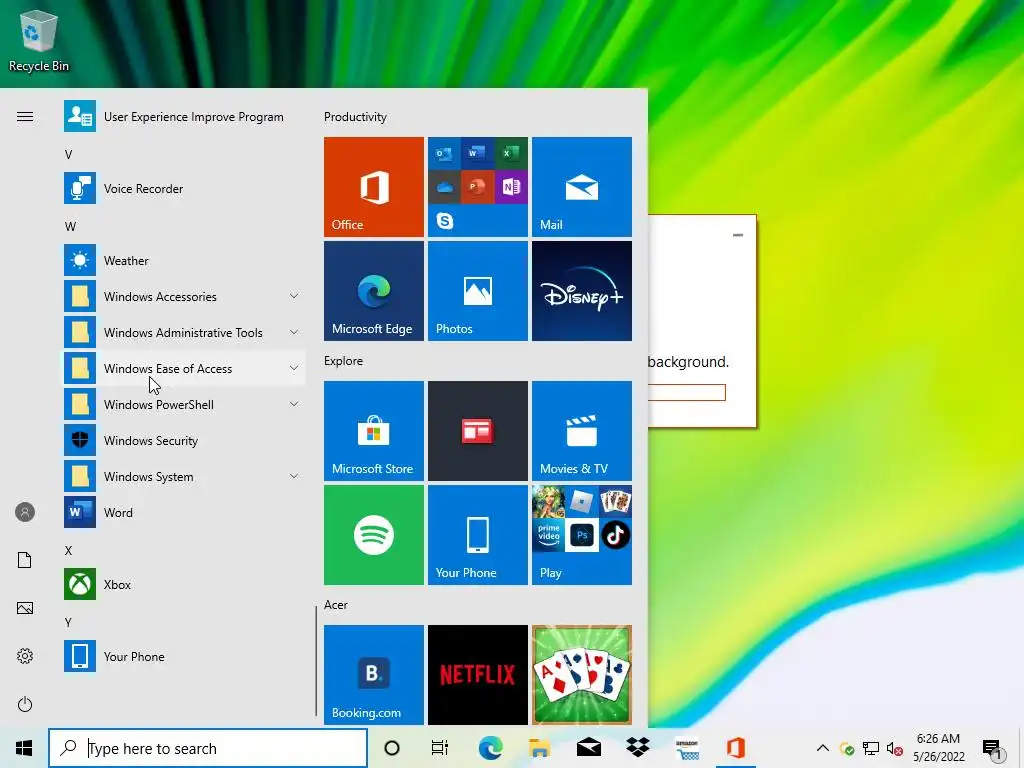
Task: Open the taskbar clock and date
Action: click(938, 748)
